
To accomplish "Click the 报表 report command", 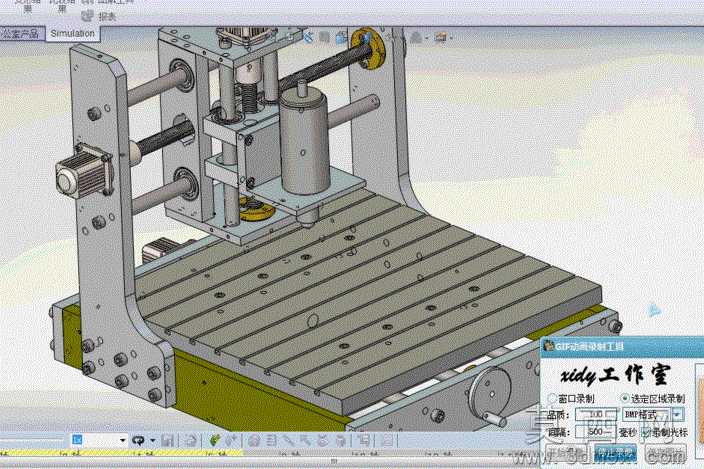I will point(107,17).
